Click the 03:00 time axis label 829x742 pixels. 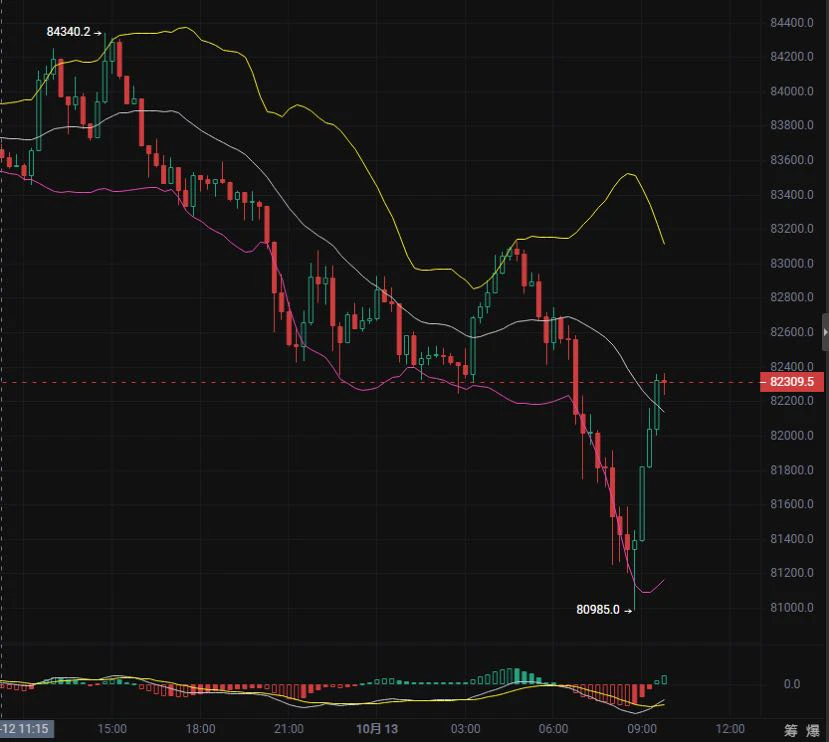465,729
